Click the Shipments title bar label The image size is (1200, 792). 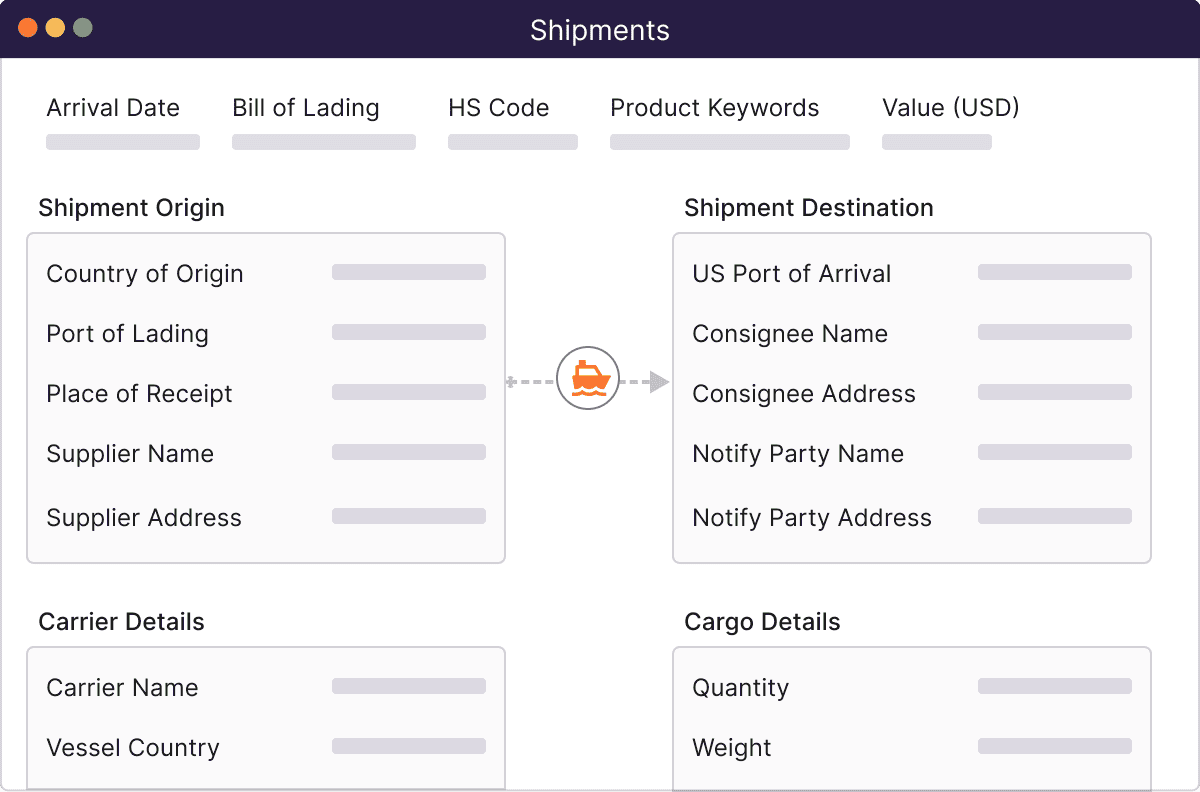[x=599, y=30]
